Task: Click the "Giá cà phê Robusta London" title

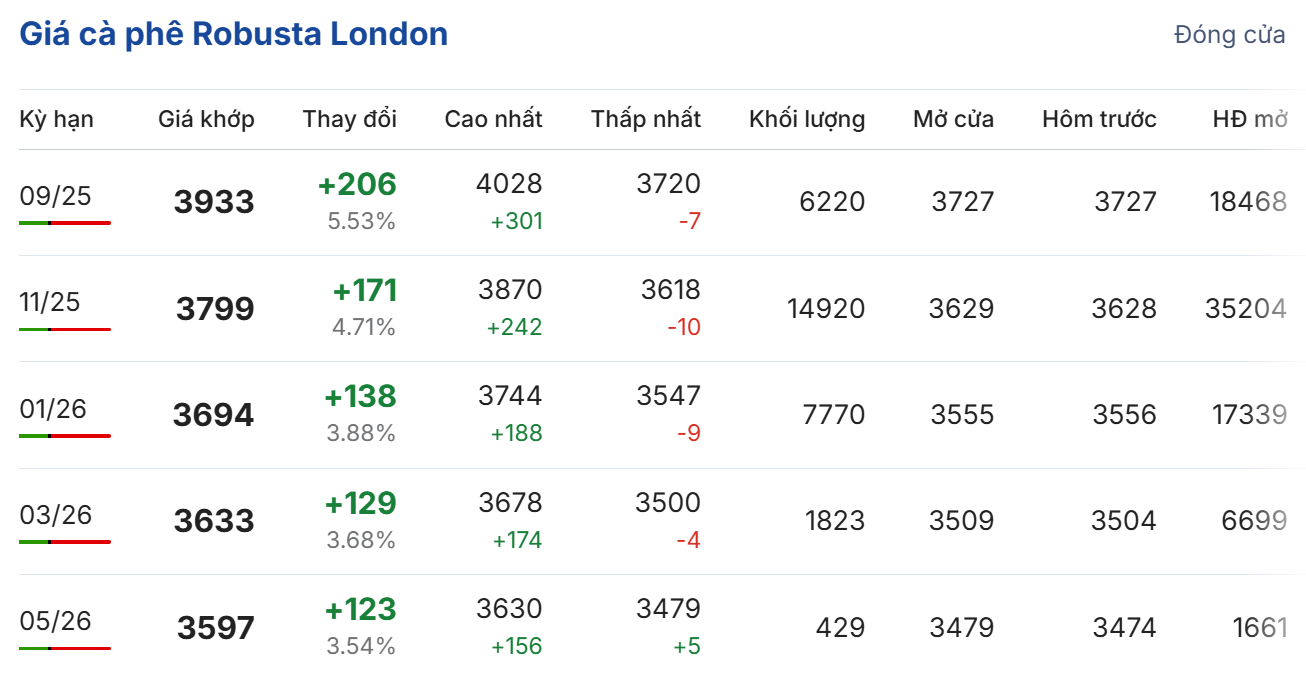Action: [233, 34]
